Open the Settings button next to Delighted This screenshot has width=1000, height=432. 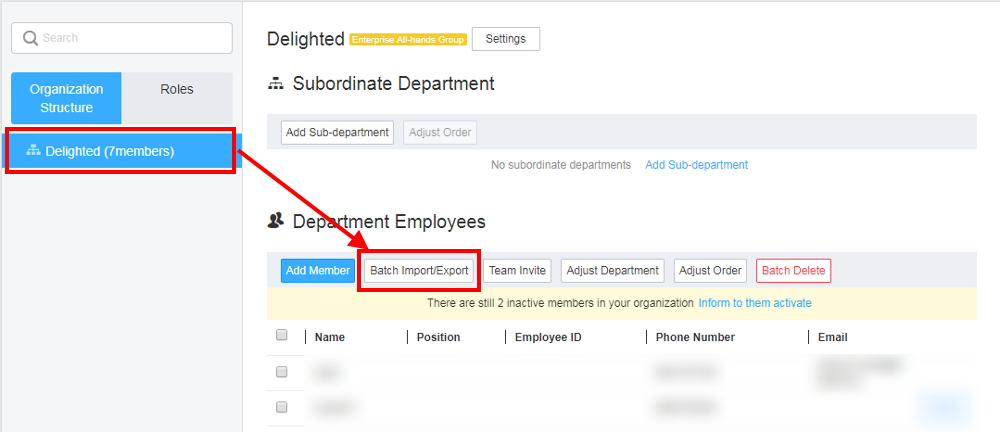506,39
